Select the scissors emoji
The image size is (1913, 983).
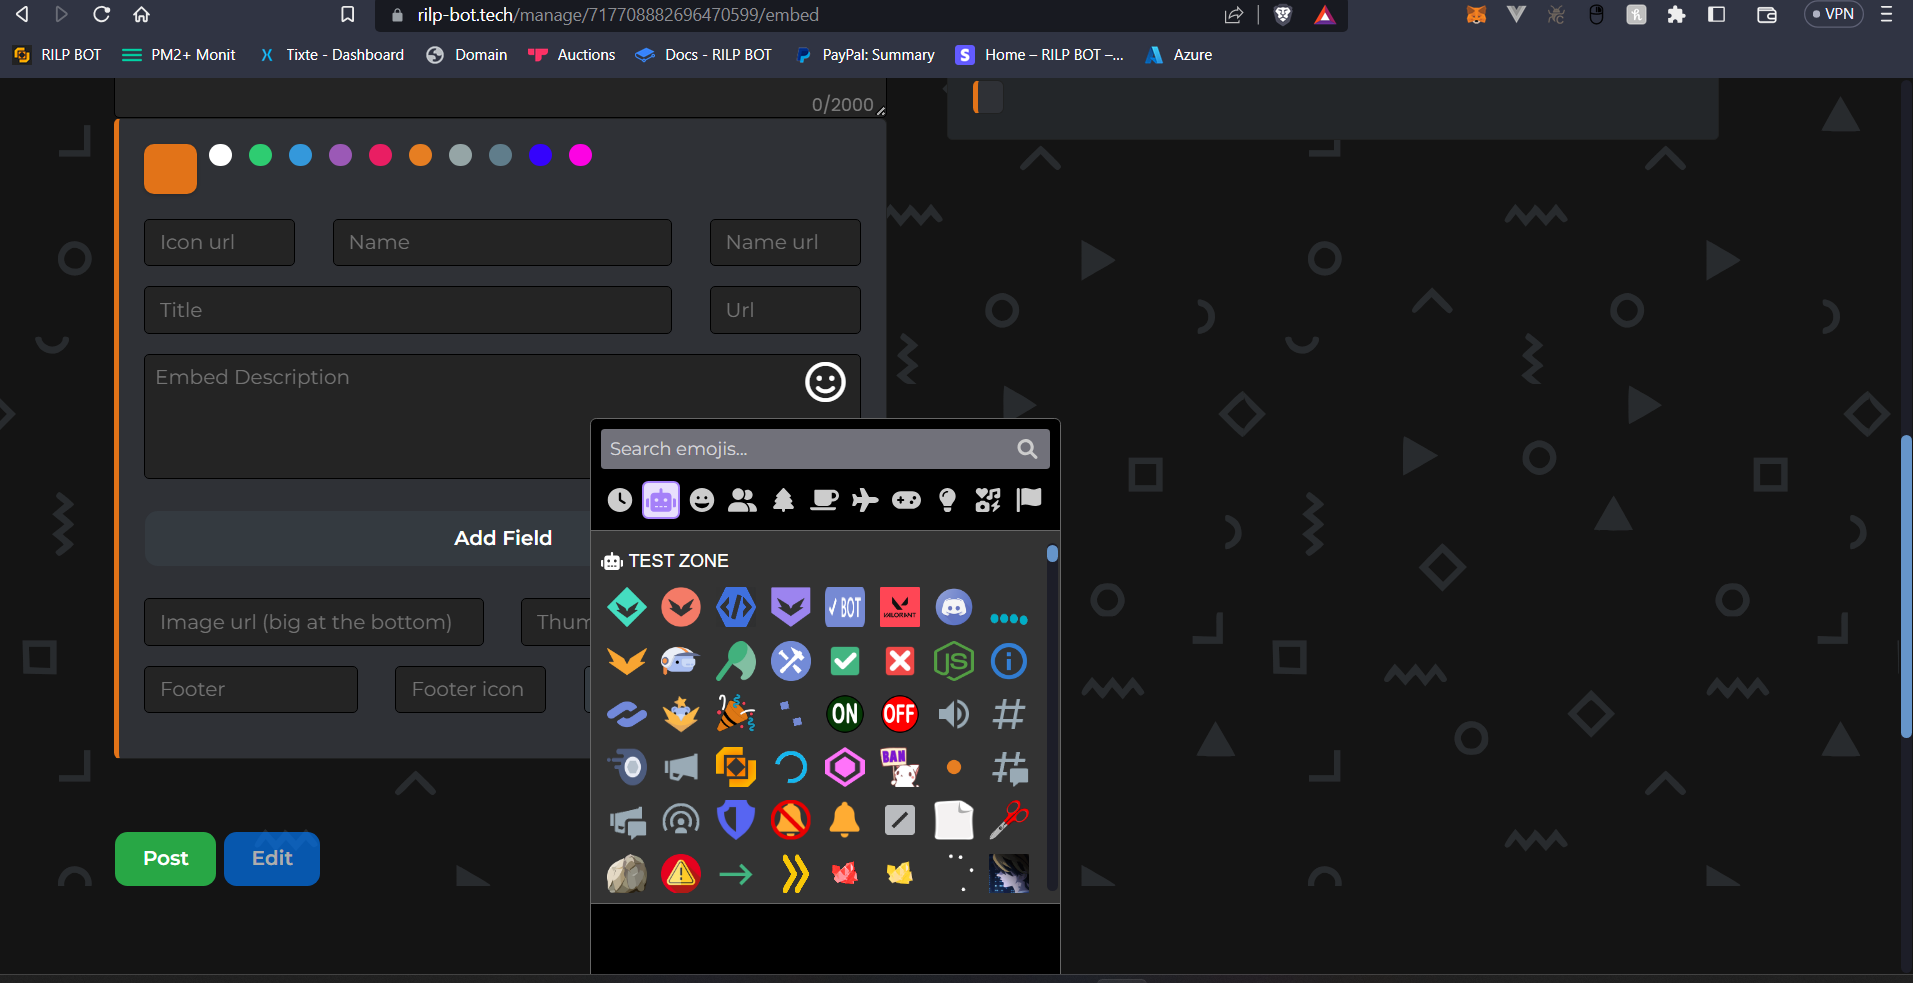click(1009, 820)
